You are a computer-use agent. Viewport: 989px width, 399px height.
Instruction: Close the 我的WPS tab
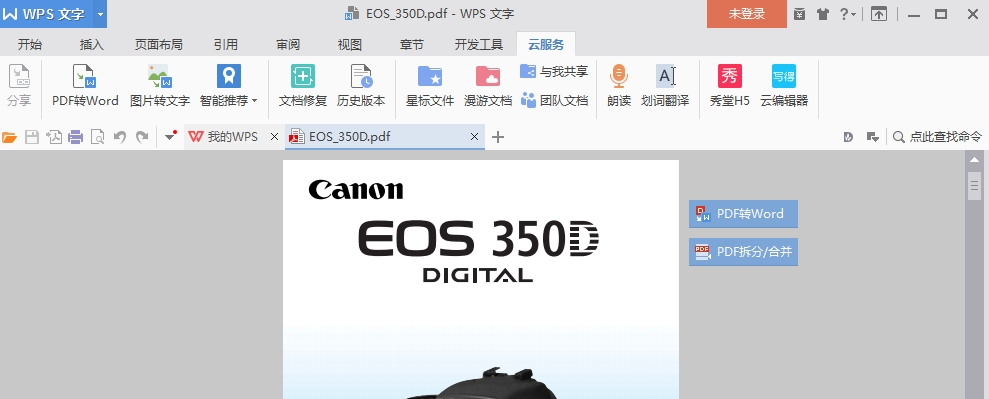[x=274, y=137]
